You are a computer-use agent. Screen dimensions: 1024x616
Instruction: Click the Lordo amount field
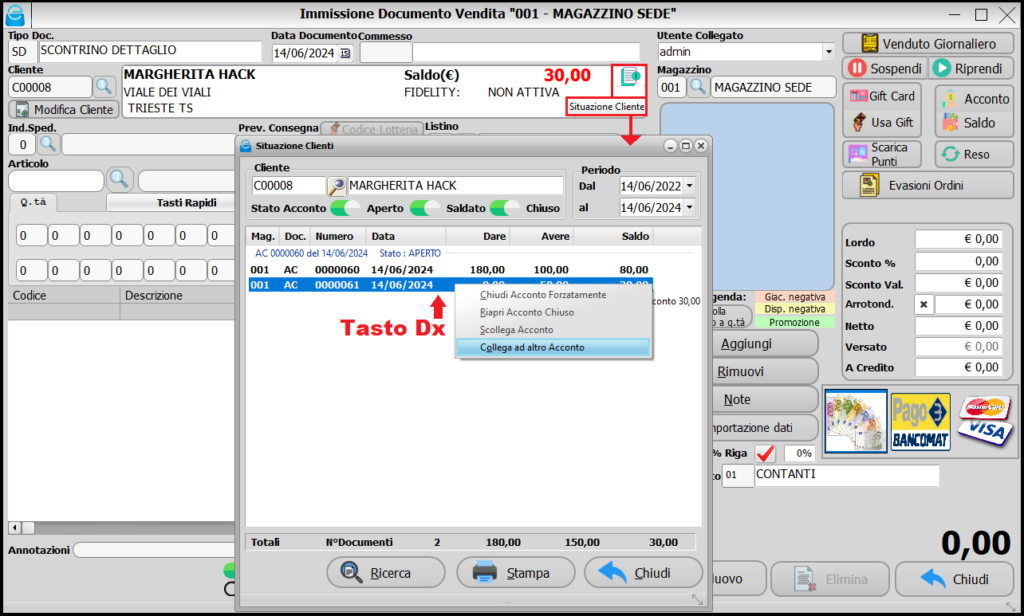tap(958, 240)
